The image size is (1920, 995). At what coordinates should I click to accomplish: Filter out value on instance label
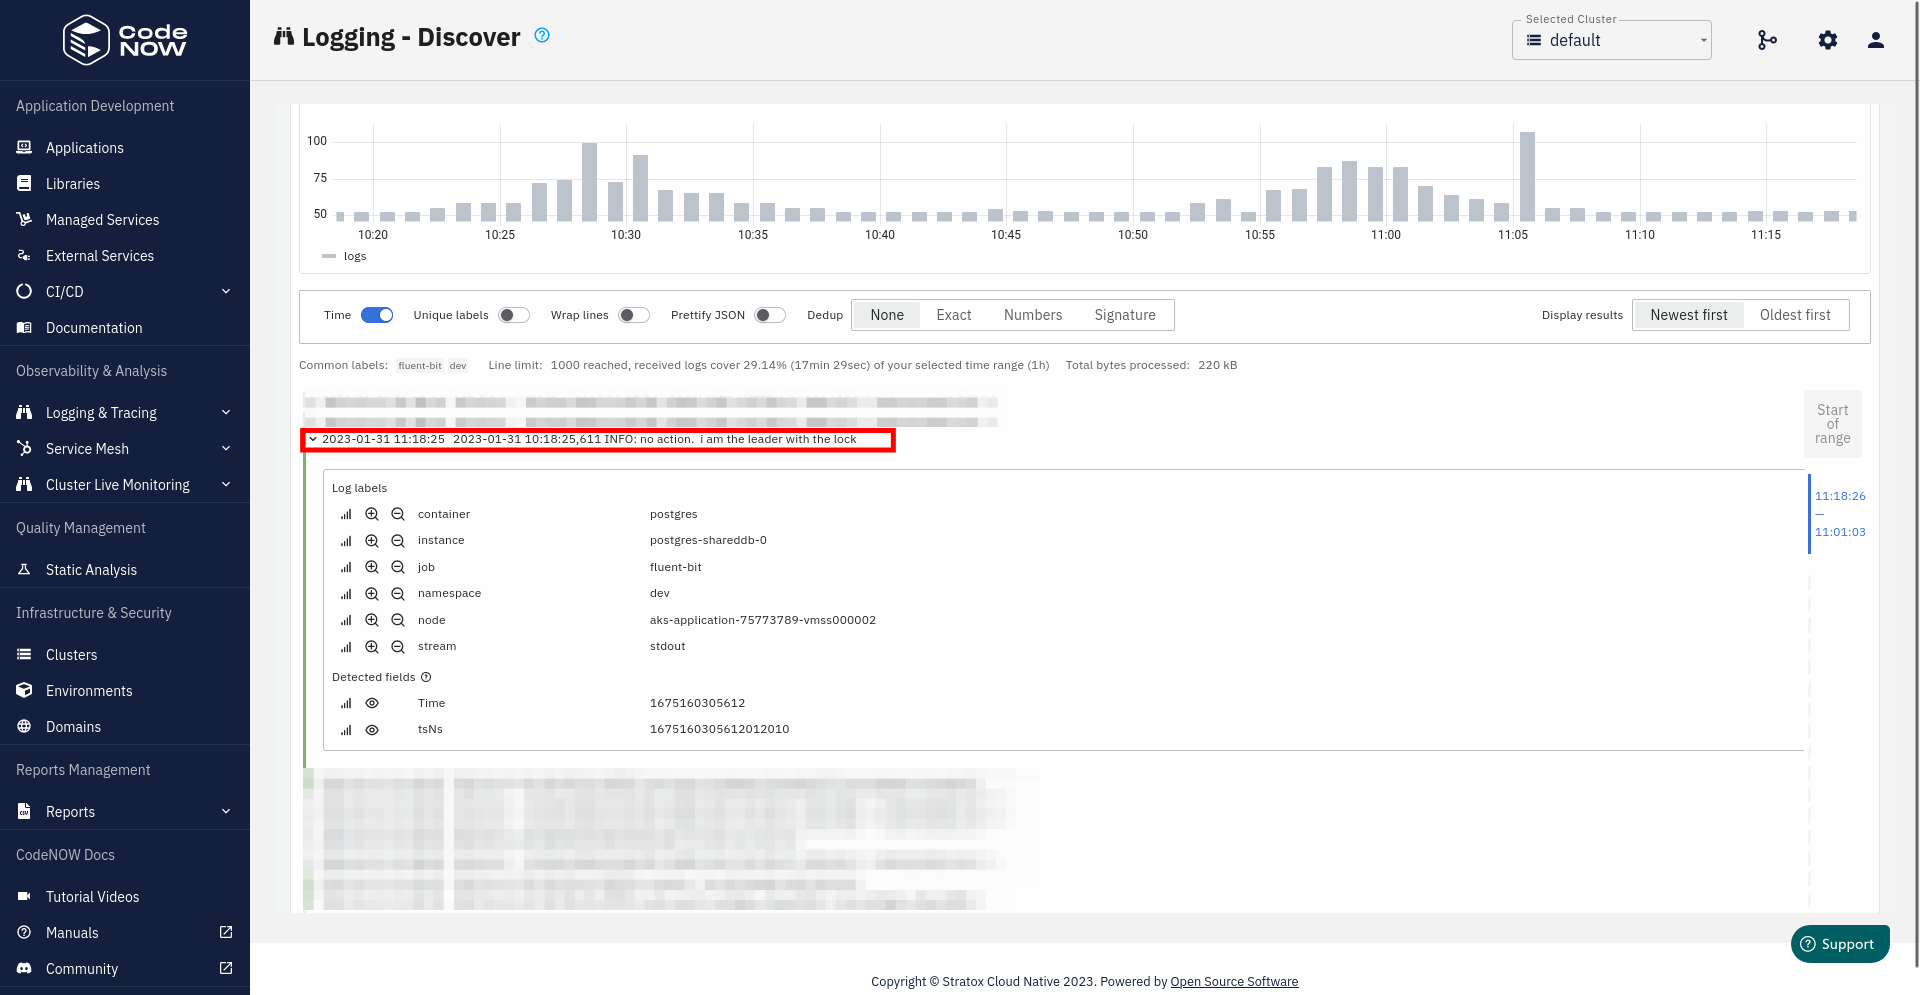click(398, 540)
